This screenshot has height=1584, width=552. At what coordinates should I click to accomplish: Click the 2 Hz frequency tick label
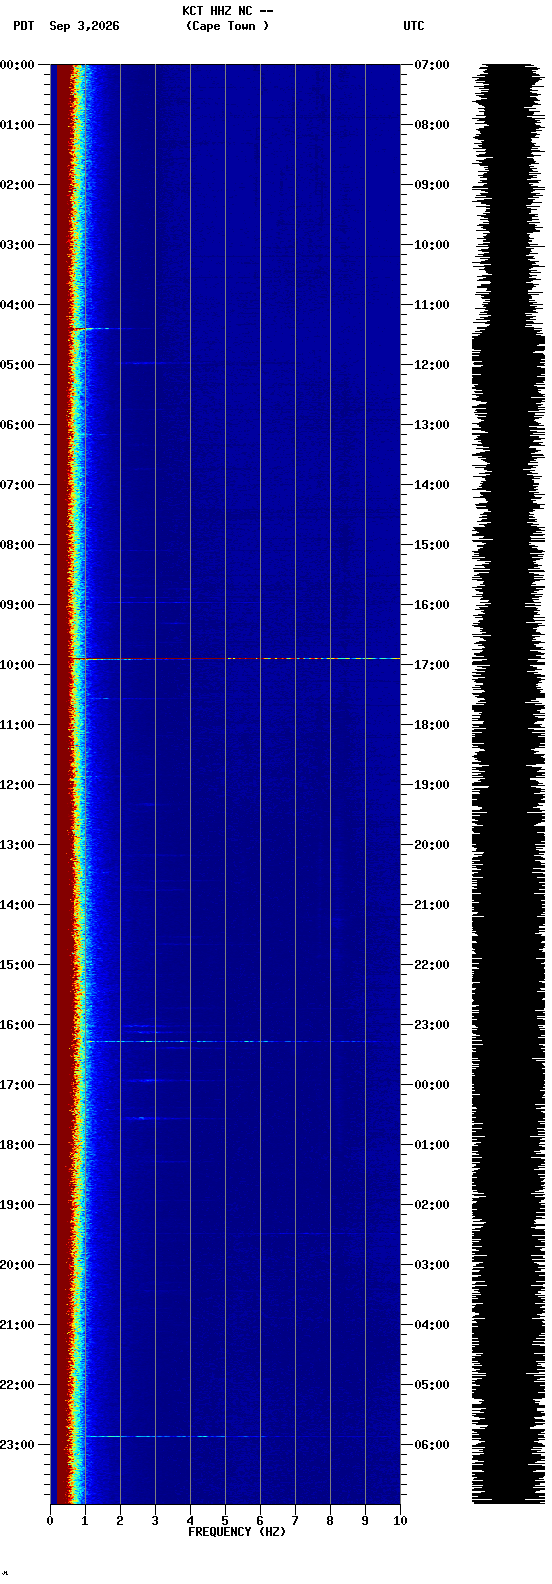tap(120, 1521)
